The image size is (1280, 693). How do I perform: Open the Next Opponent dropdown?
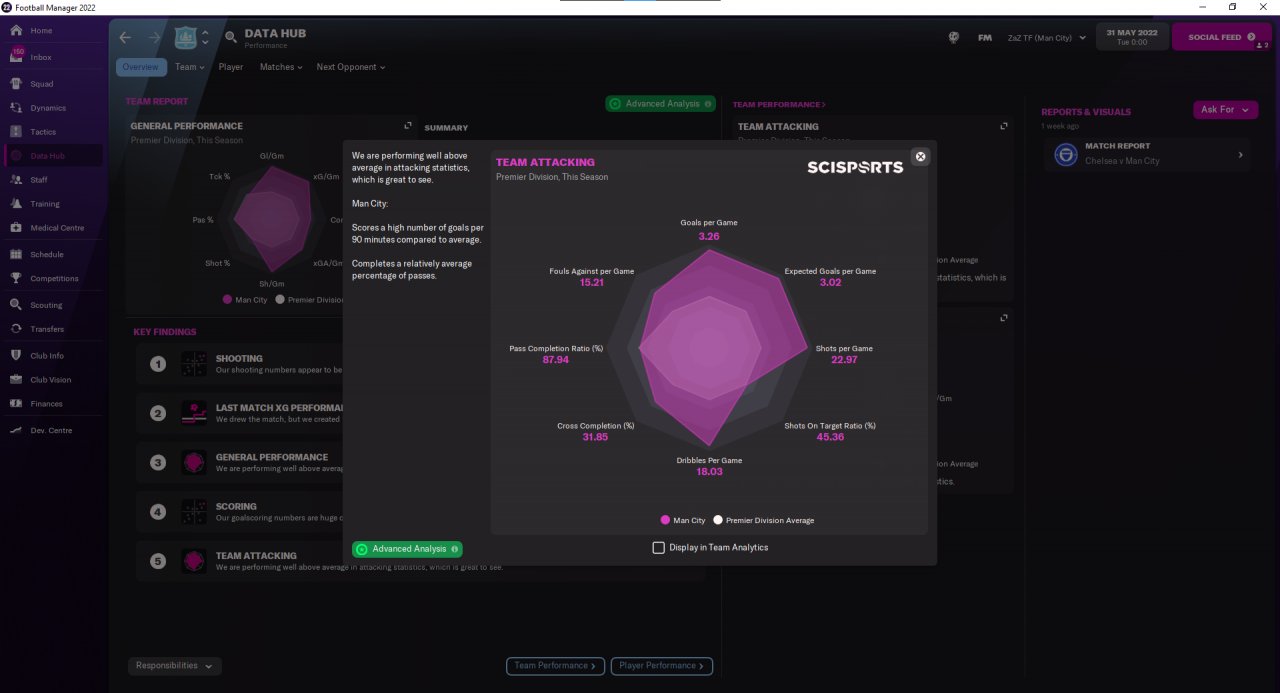(x=350, y=67)
